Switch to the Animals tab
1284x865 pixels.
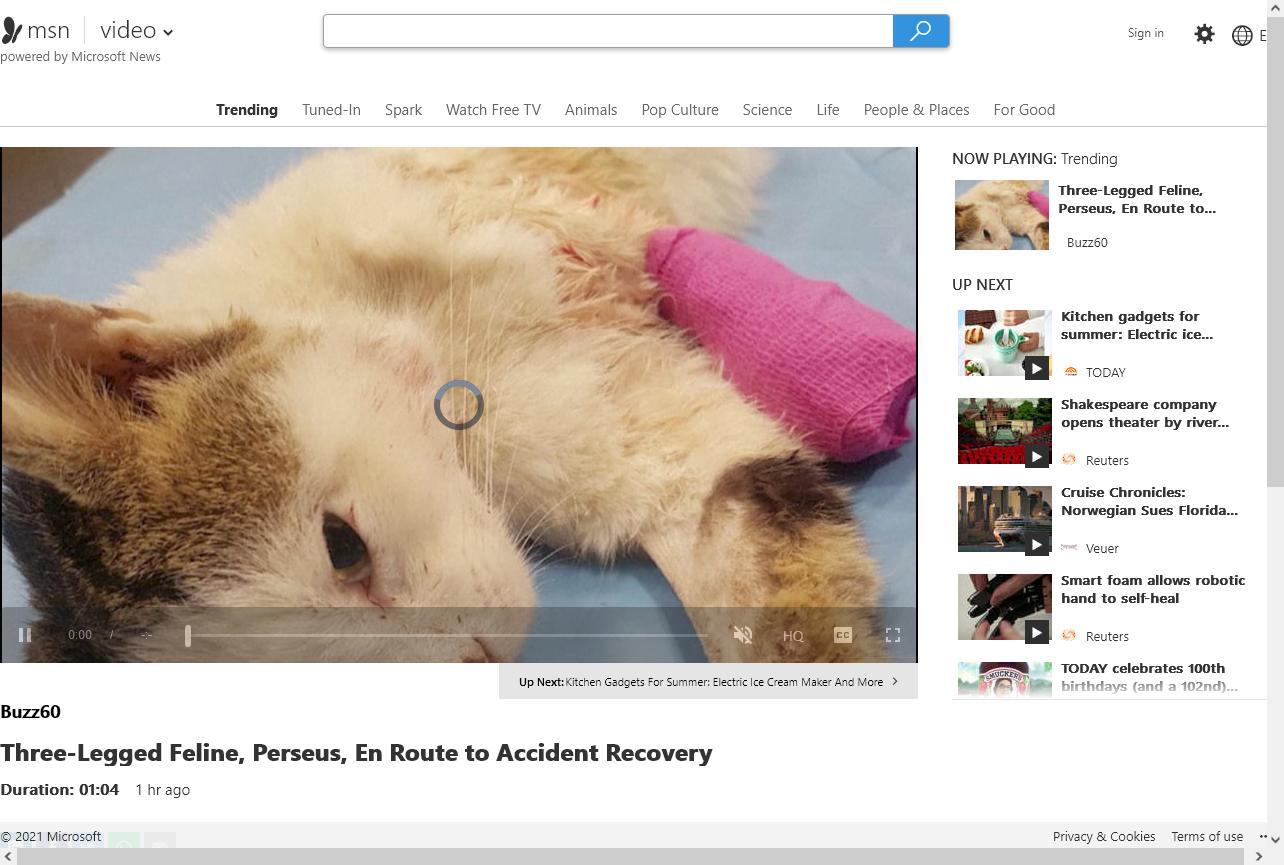pyautogui.click(x=590, y=110)
